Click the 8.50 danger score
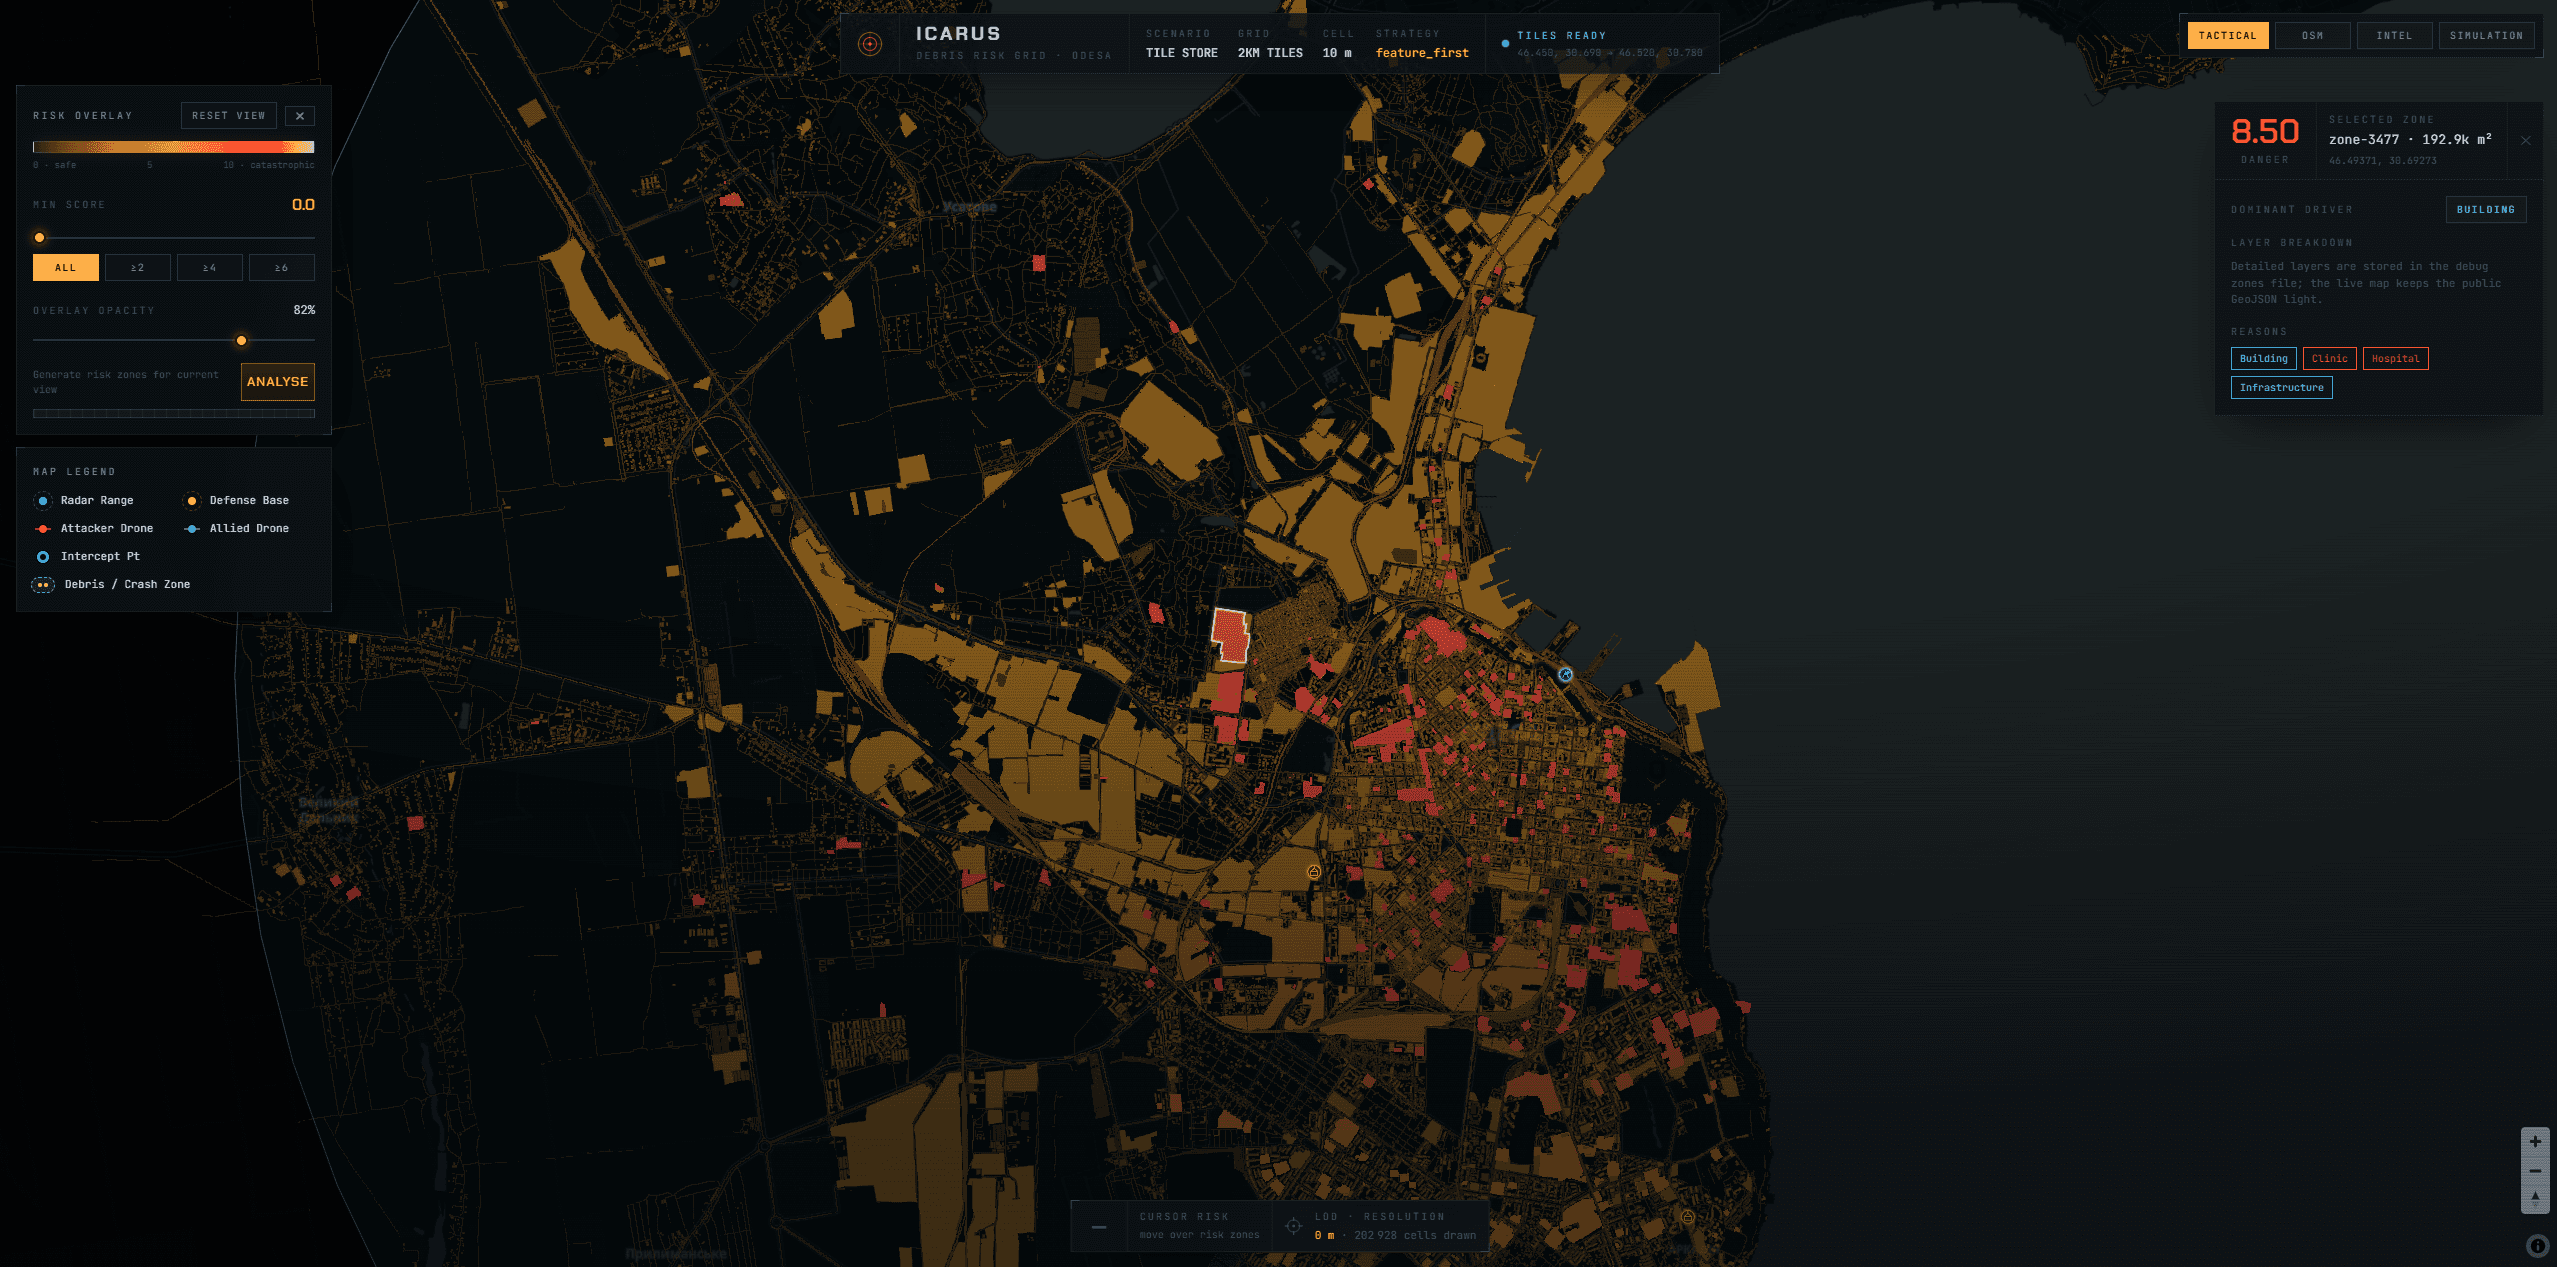 coord(2265,132)
